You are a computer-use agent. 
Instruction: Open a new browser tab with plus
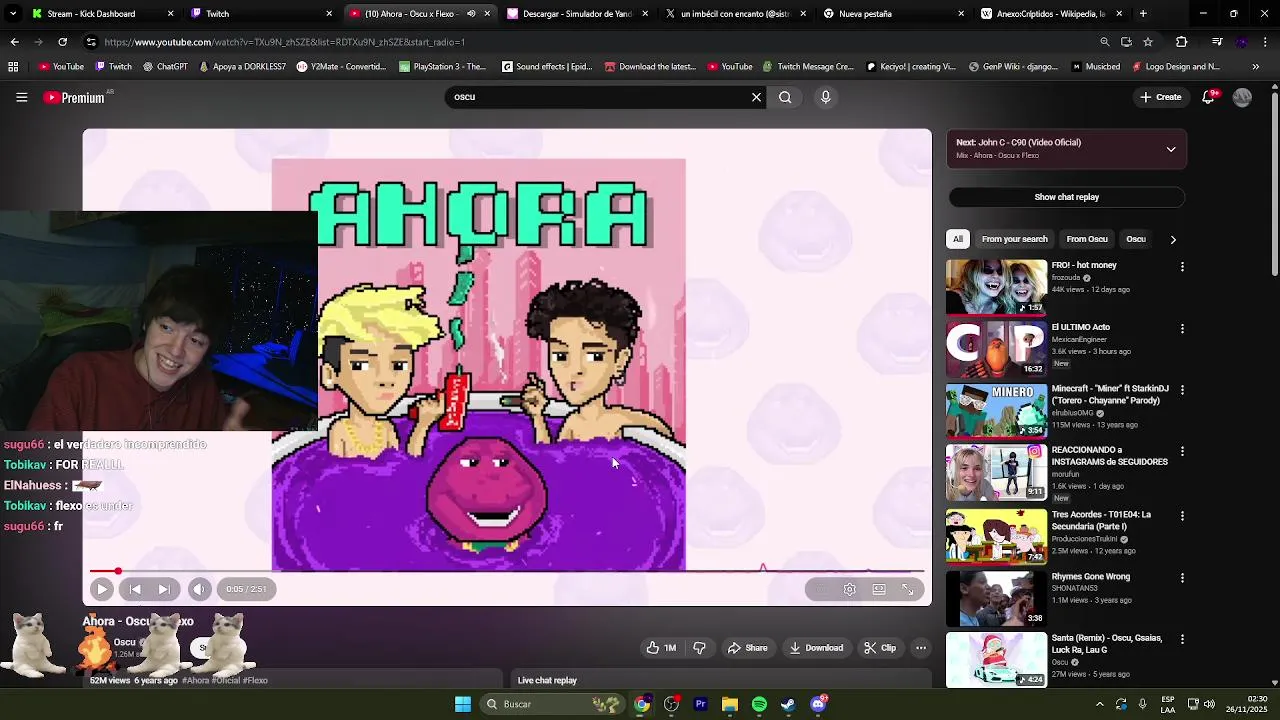tap(1143, 14)
